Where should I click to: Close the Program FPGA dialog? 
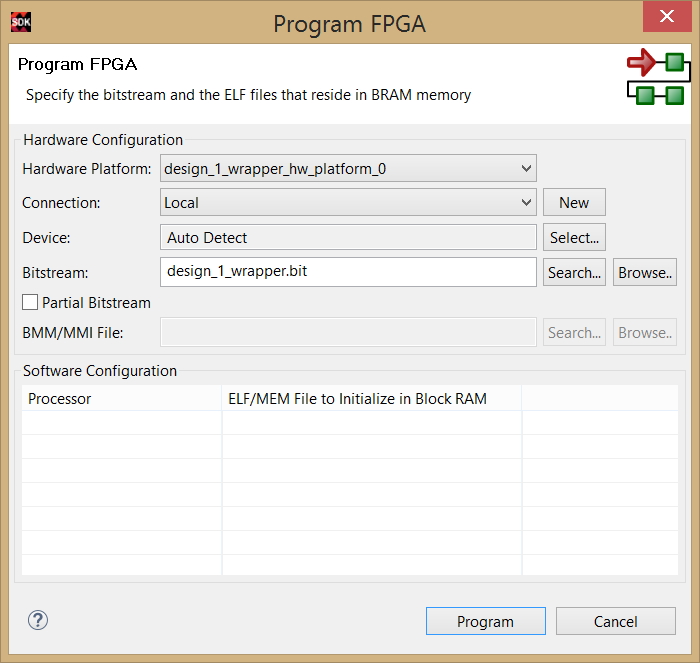tap(665, 22)
